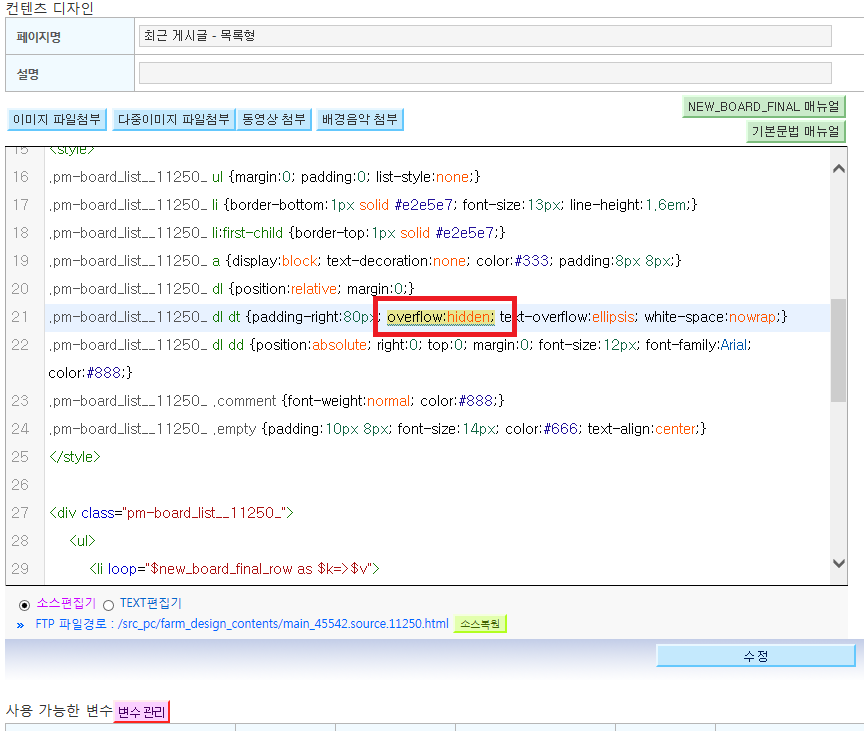This screenshot has width=864, height=731.
Task: Submit changes with the 수정 button
Action: 755,656
